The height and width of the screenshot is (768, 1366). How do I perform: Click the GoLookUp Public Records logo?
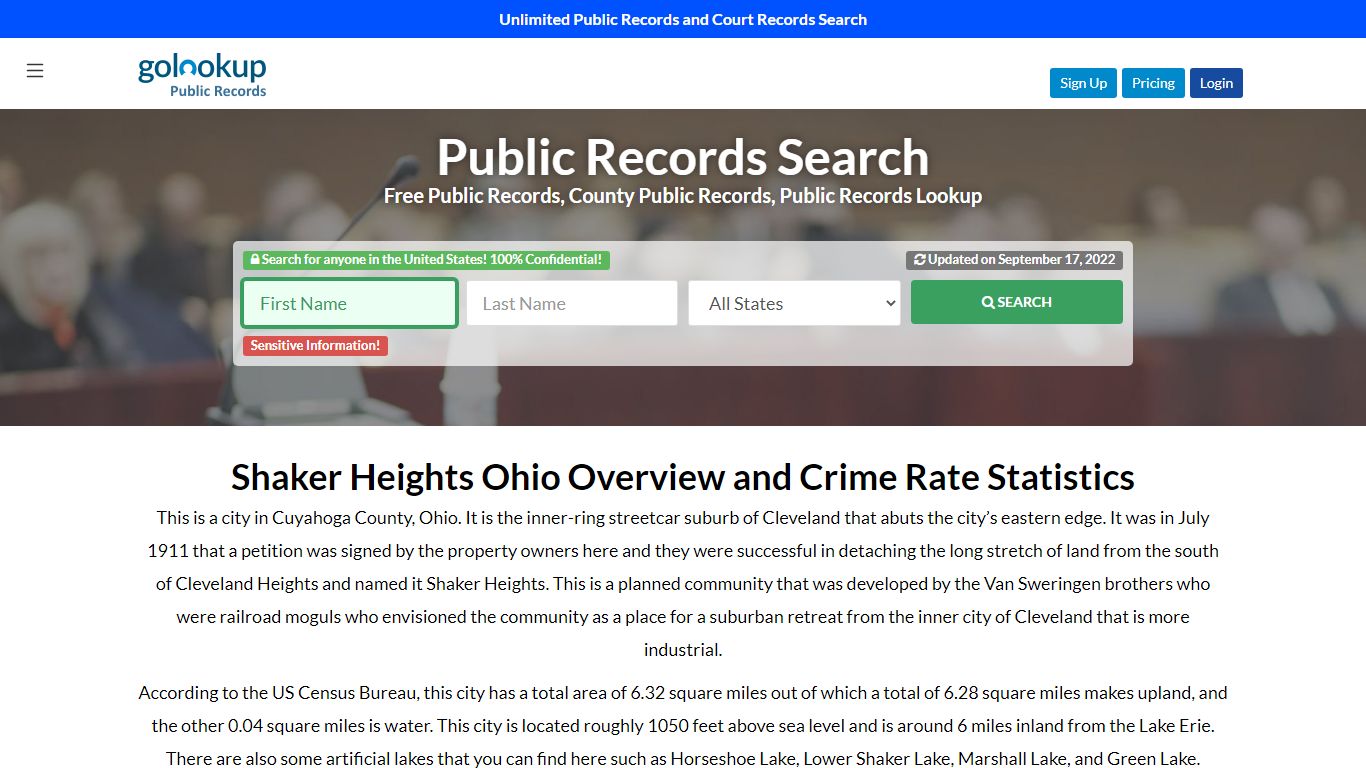(202, 75)
